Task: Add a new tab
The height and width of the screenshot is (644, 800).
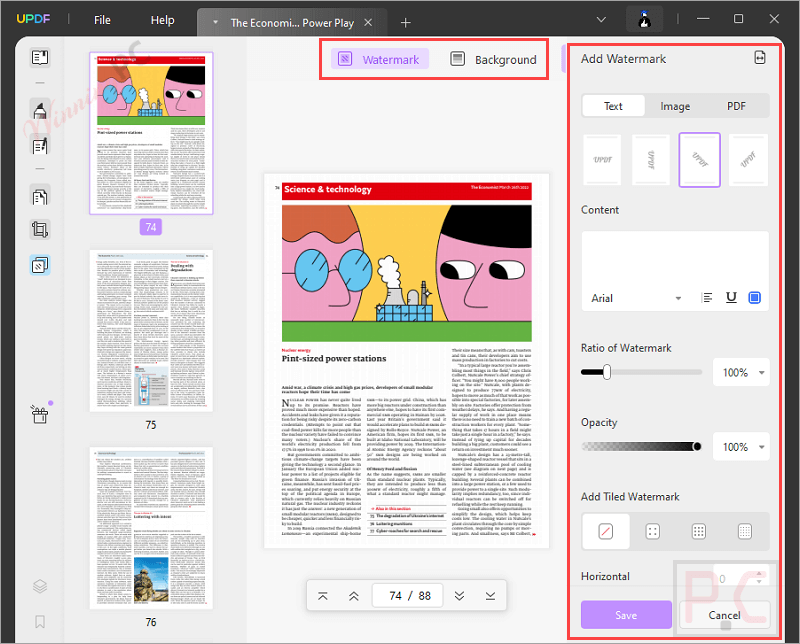Action: click(406, 22)
